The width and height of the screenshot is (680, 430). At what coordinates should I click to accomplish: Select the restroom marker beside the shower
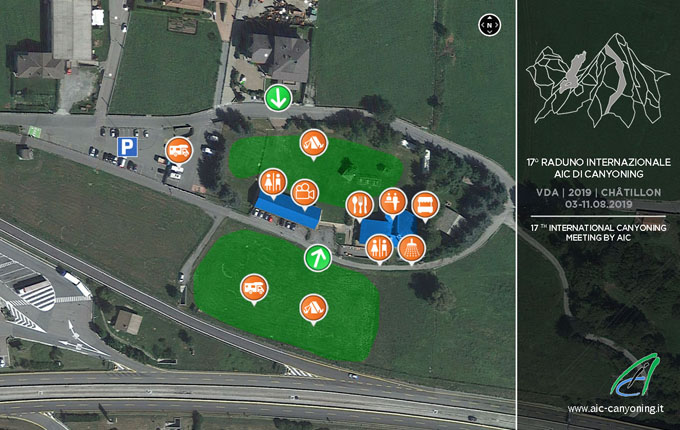379,249
